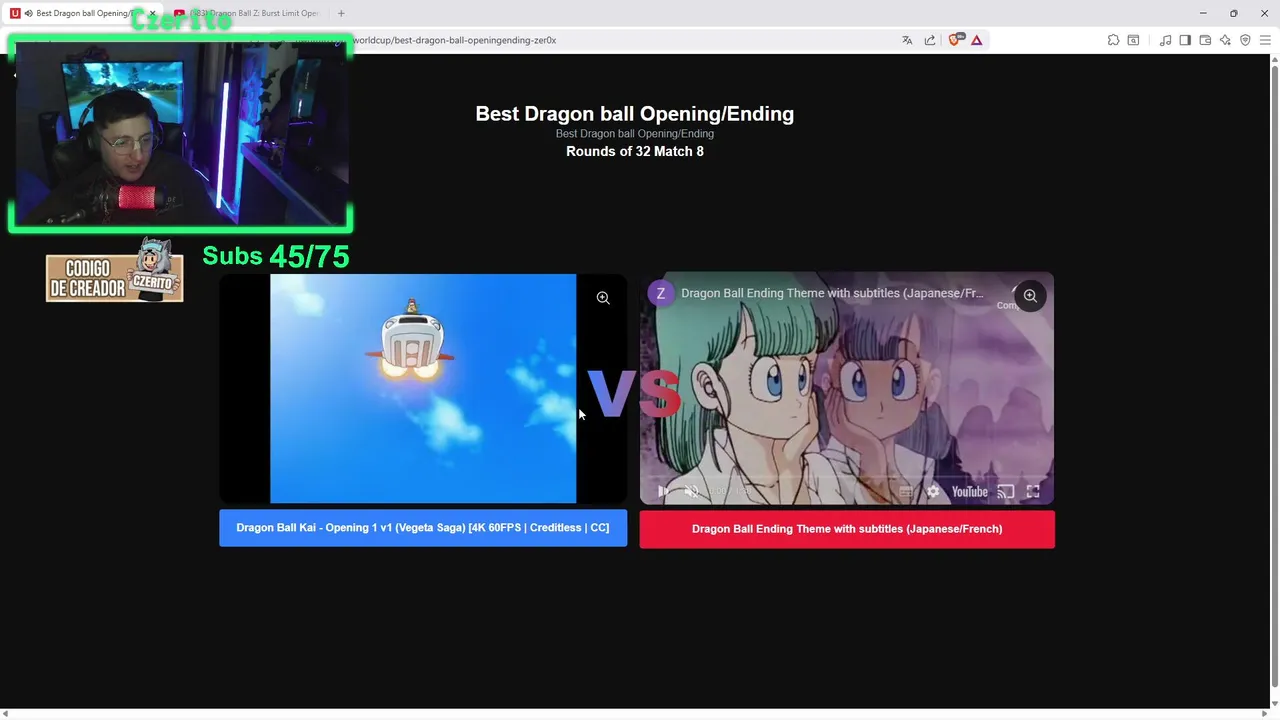1280x720 pixels.
Task: Click the tab search icon
Action: 1133,40
